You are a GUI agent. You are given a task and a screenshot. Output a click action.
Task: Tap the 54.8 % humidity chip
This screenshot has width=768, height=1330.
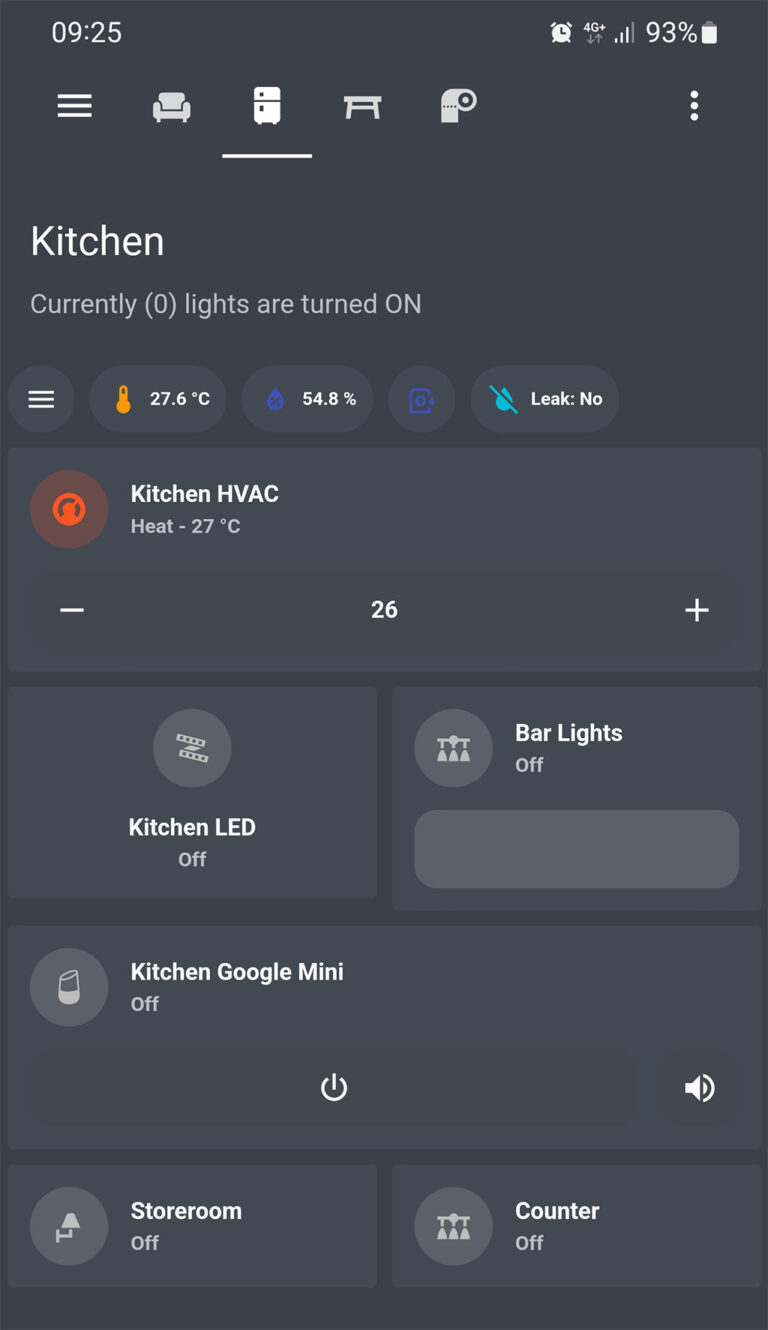tap(307, 399)
